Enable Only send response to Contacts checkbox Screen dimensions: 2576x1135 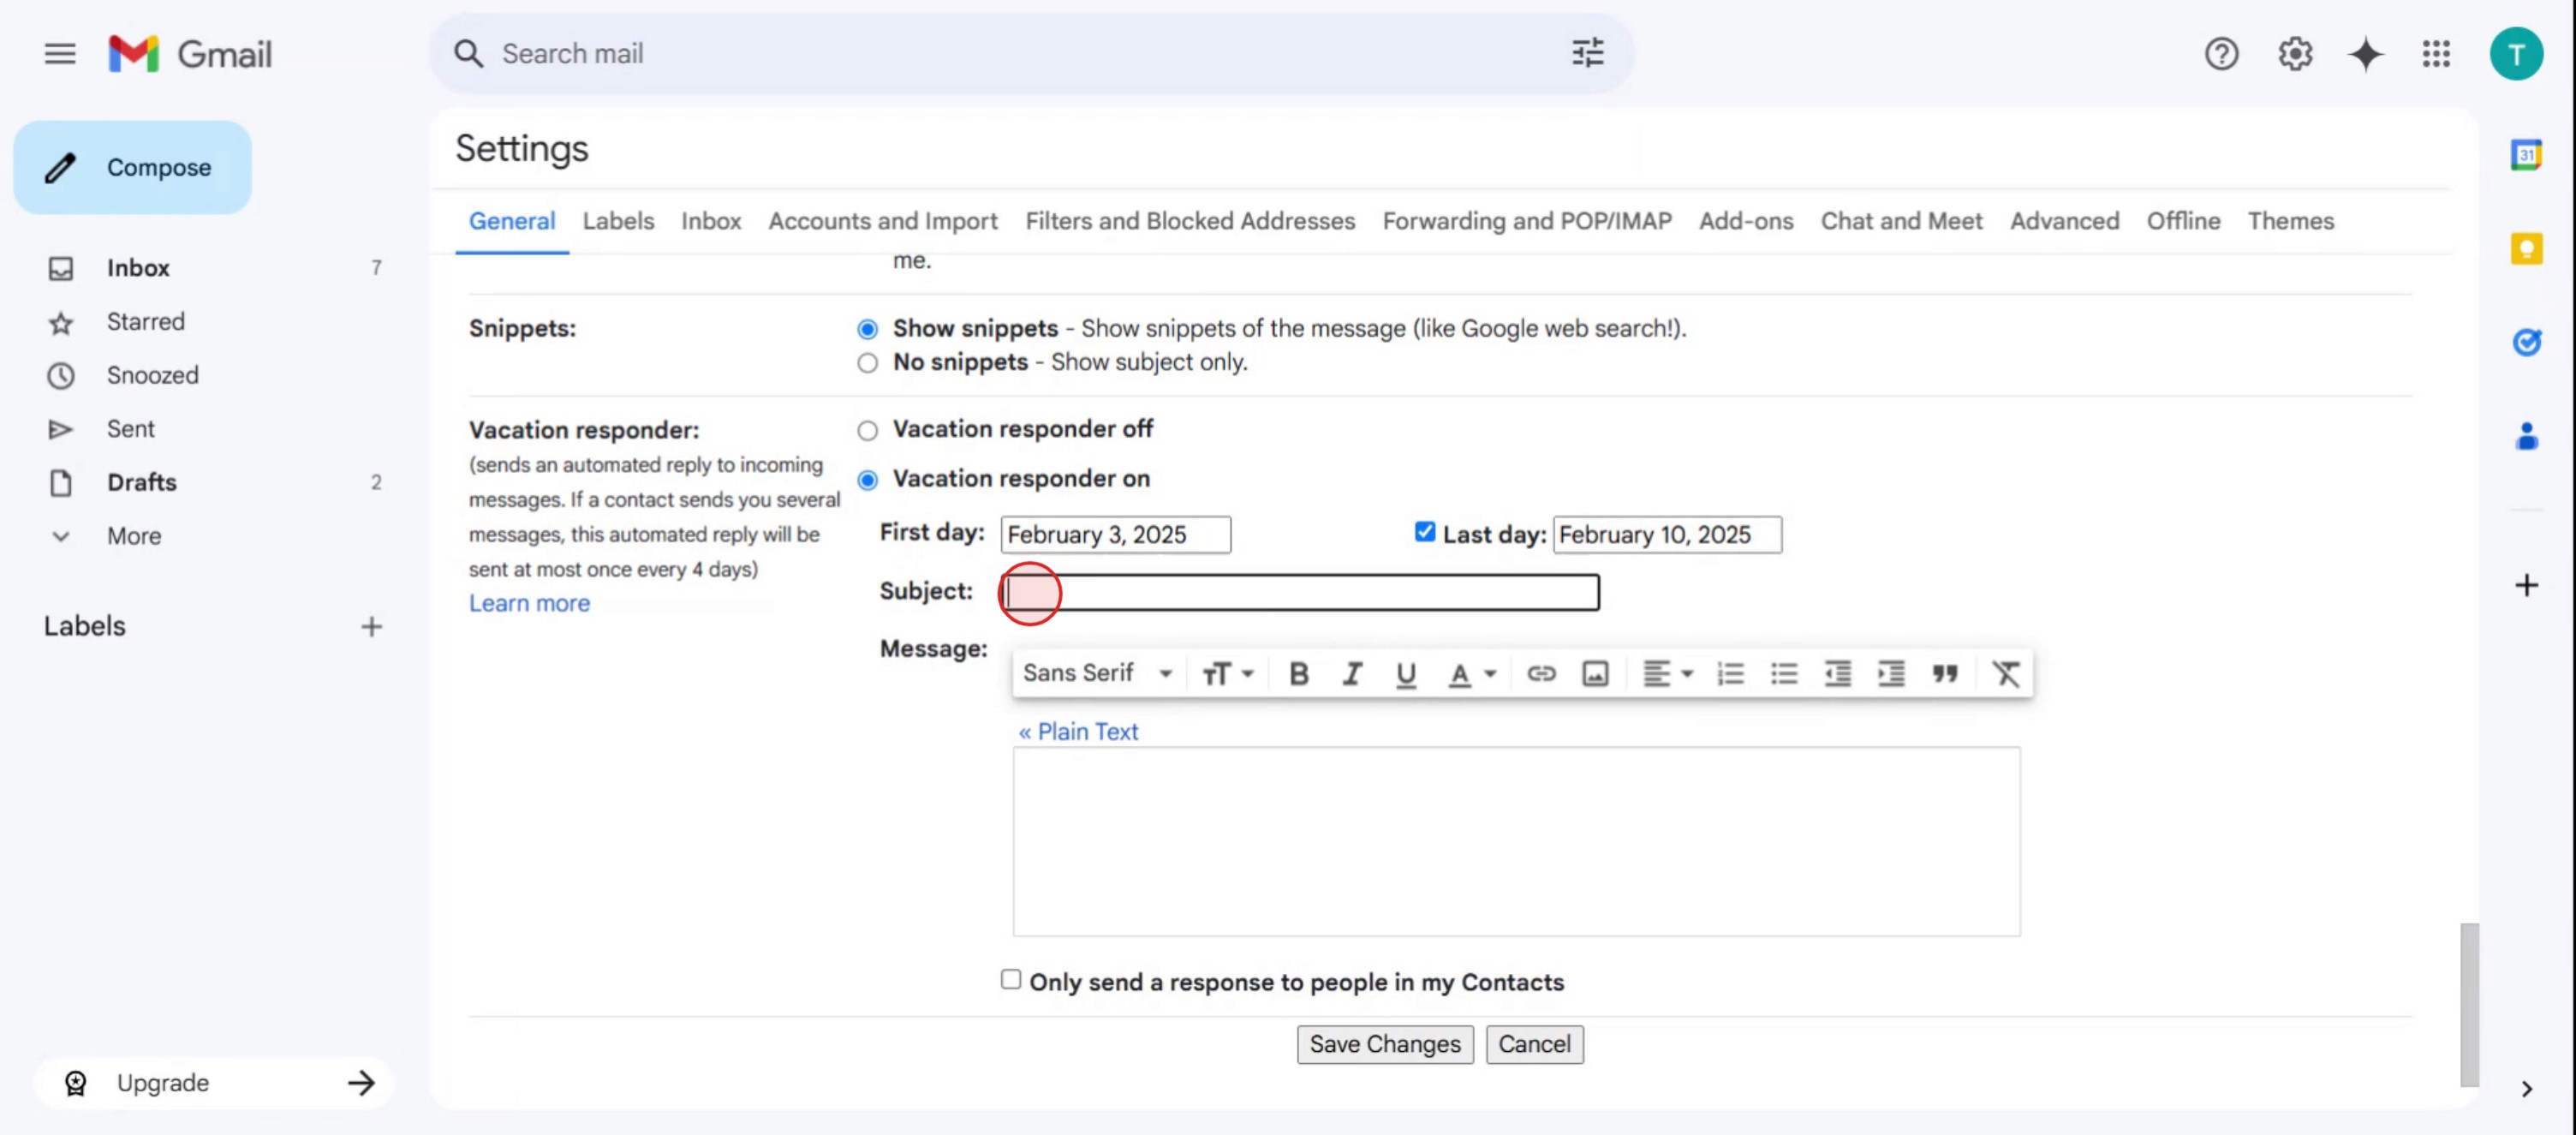pyautogui.click(x=1010, y=979)
